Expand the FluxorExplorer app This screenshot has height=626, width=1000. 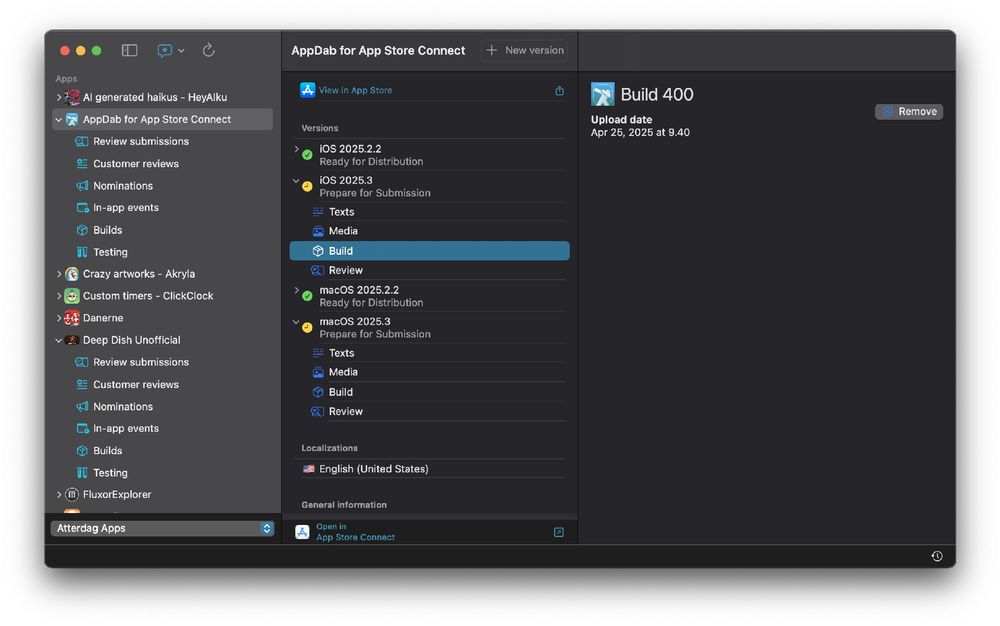(59, 495)
